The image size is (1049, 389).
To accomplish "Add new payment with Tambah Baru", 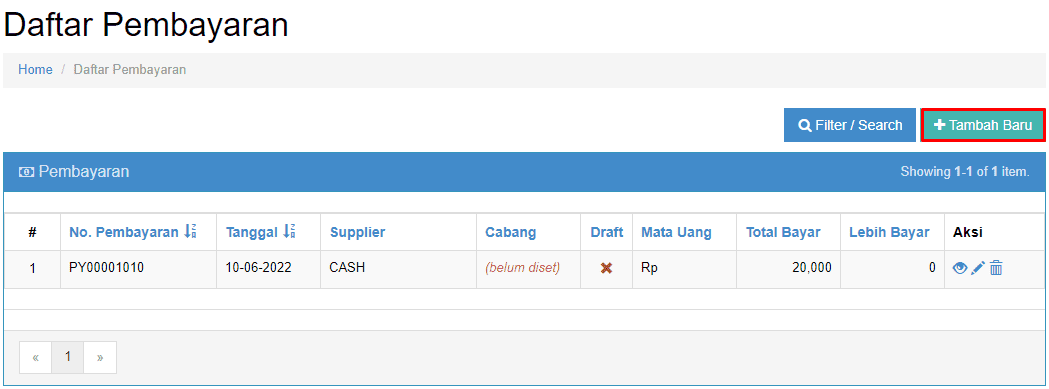I will (983, 125).
